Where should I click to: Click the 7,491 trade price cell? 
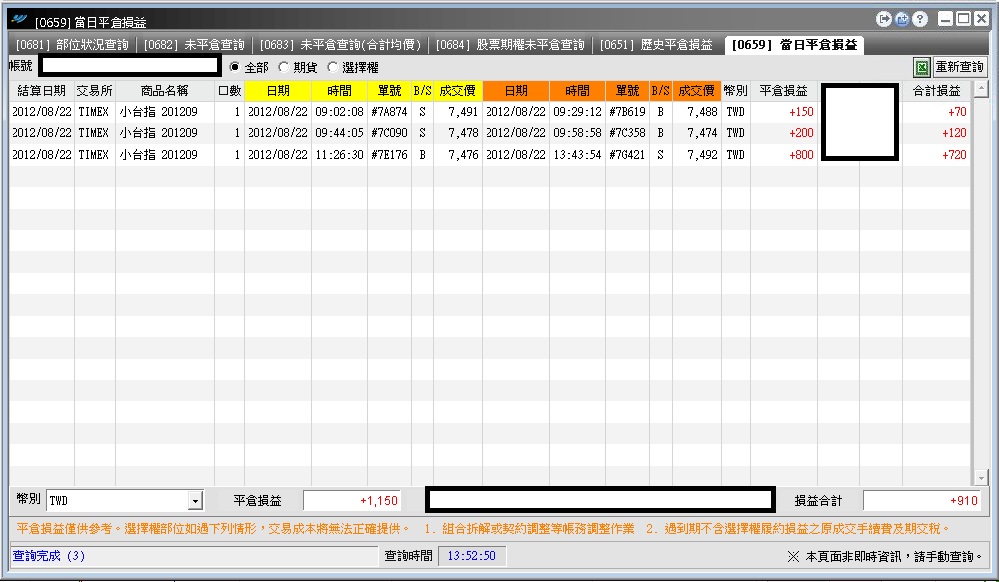click(x=457, y=112)
